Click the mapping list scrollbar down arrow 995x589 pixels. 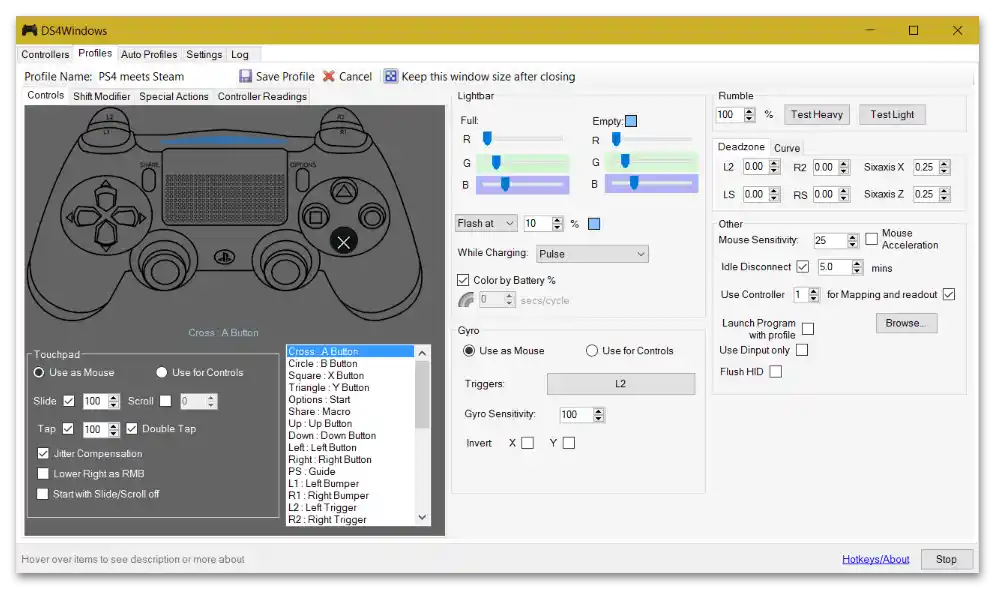click(x=423, y=518)
